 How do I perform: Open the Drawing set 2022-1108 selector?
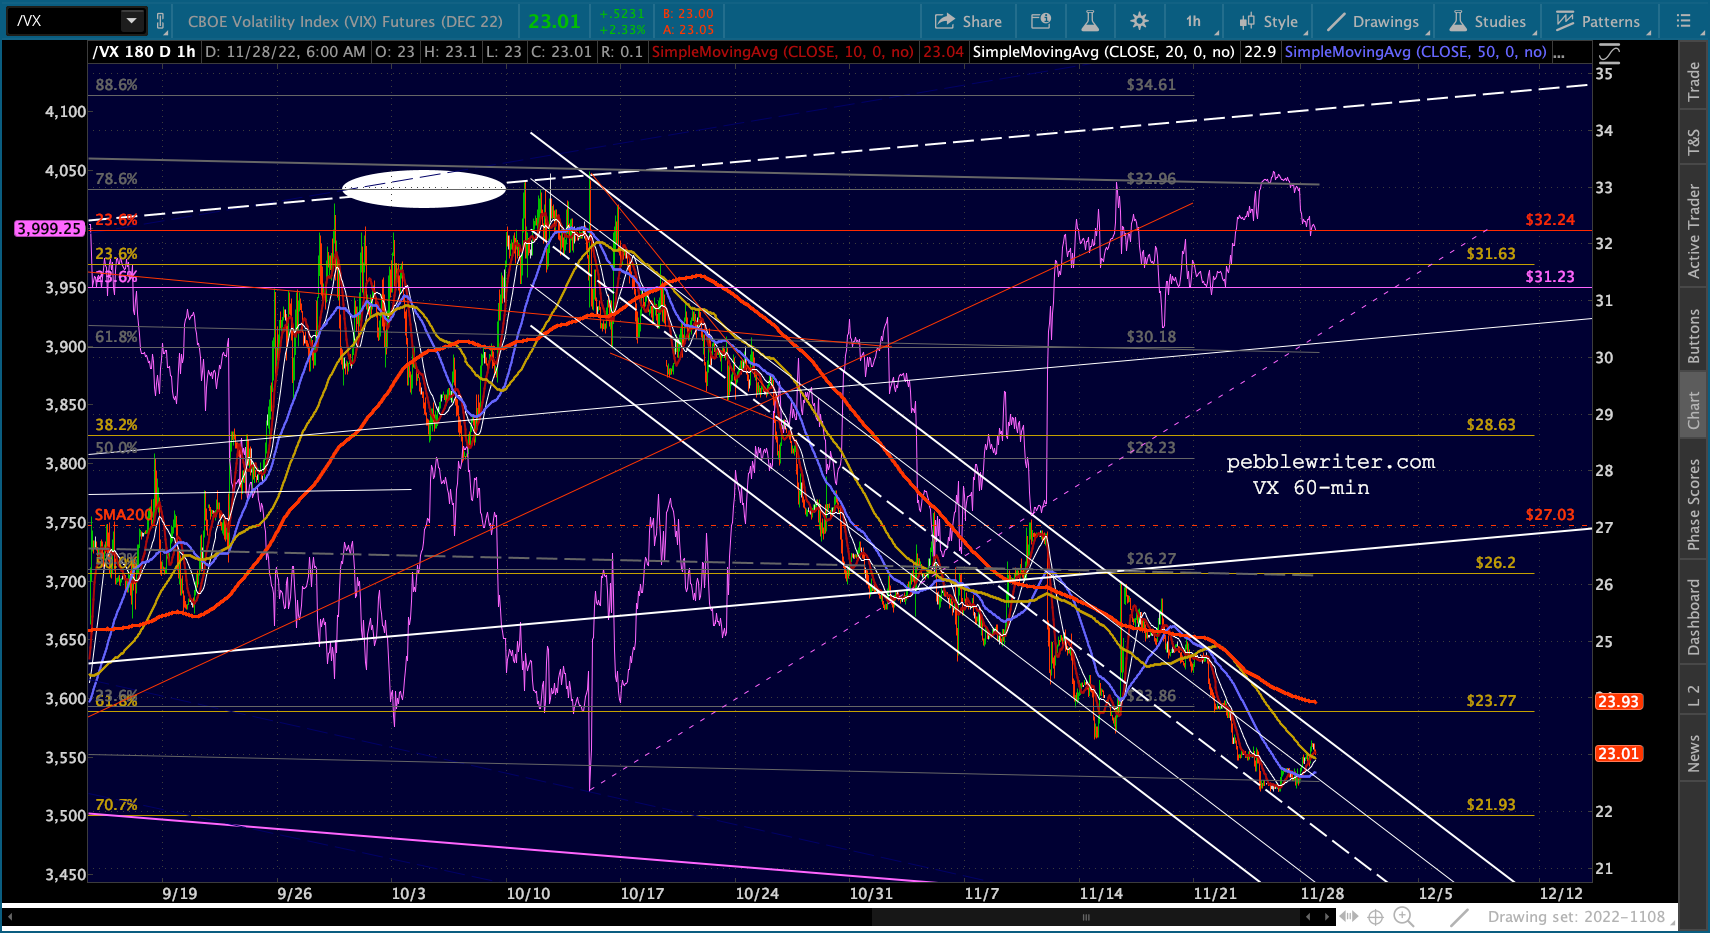[x=1575, y=917]
